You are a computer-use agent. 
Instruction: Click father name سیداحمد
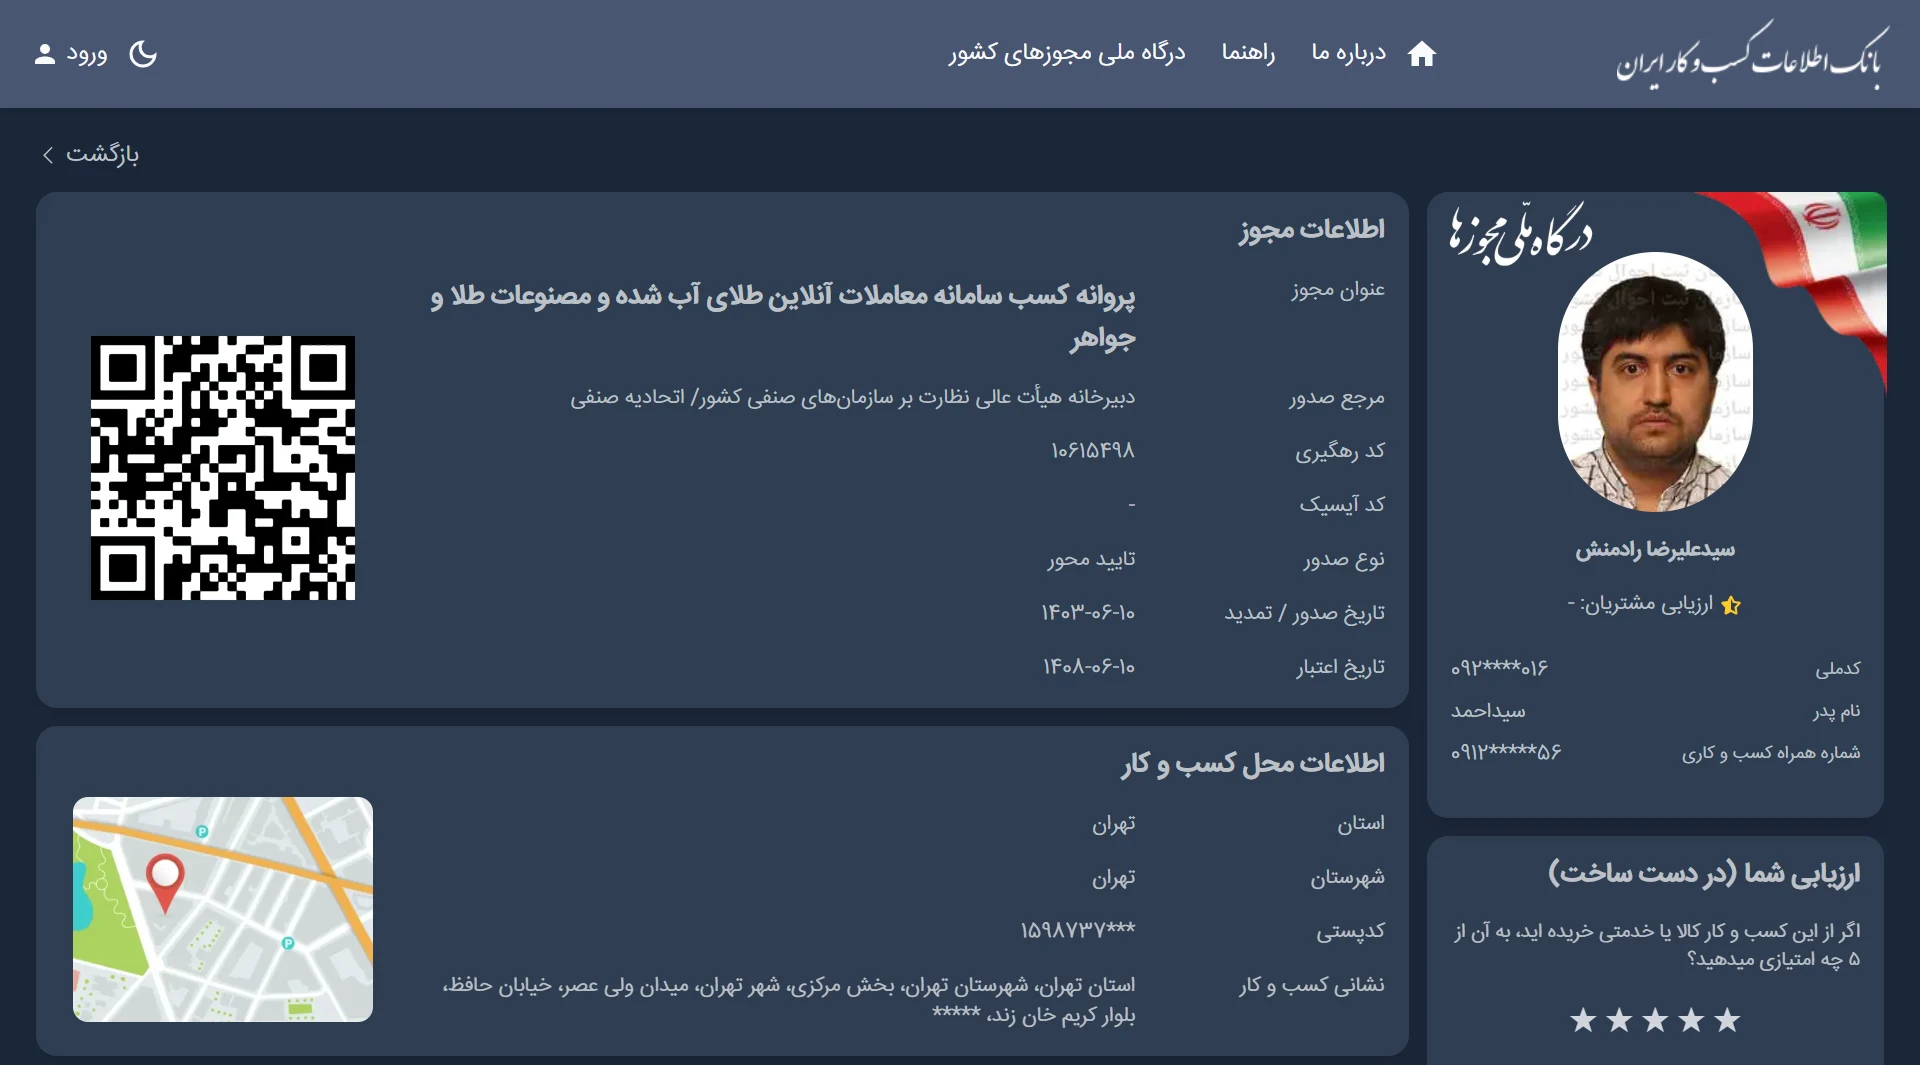tap(1488, 711)
